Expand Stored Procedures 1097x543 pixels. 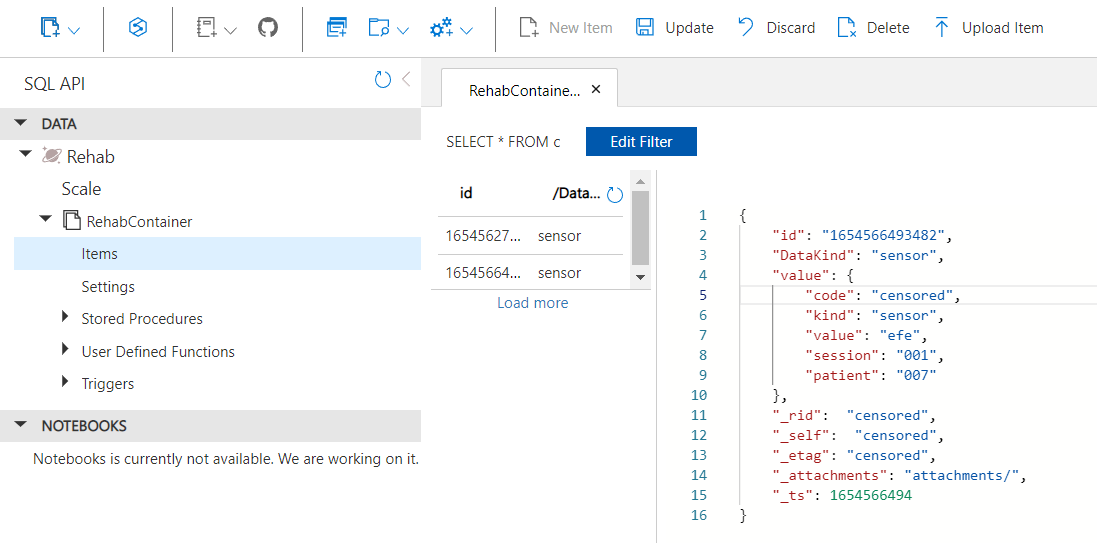65,316
